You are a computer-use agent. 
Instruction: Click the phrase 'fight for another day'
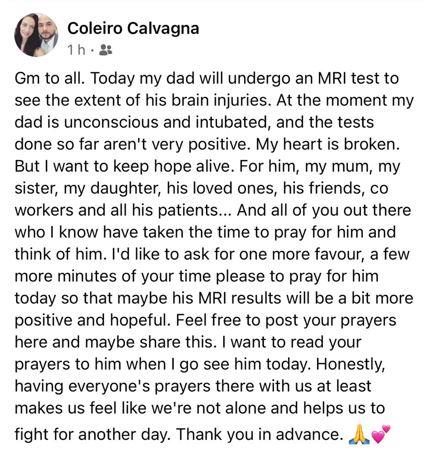point(90,435)
